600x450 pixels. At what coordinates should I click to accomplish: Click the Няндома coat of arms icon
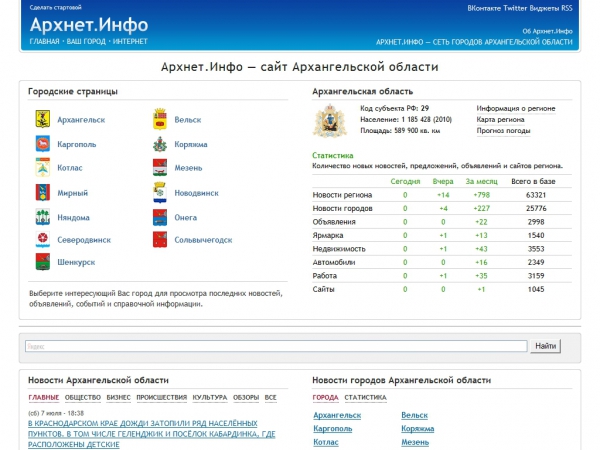coord(42,217)
